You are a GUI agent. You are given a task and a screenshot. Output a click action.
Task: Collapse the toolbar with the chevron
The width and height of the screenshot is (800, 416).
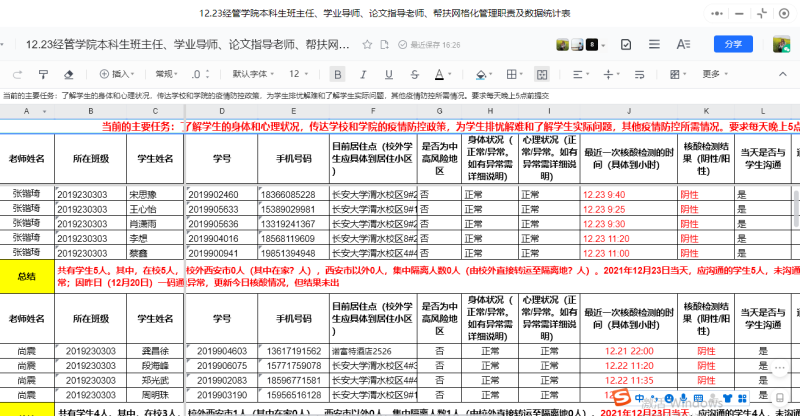pos(783,74)
